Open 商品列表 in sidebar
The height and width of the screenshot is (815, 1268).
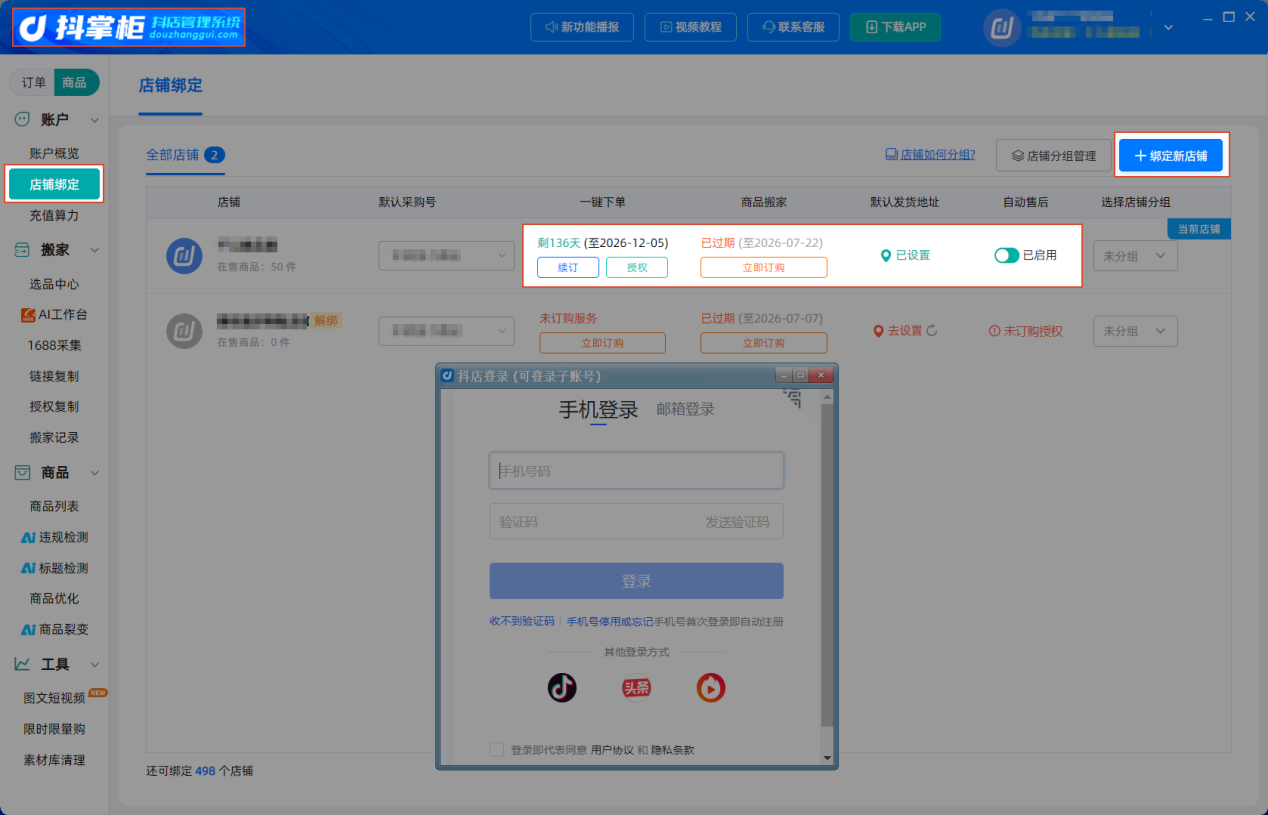[54, 506]
